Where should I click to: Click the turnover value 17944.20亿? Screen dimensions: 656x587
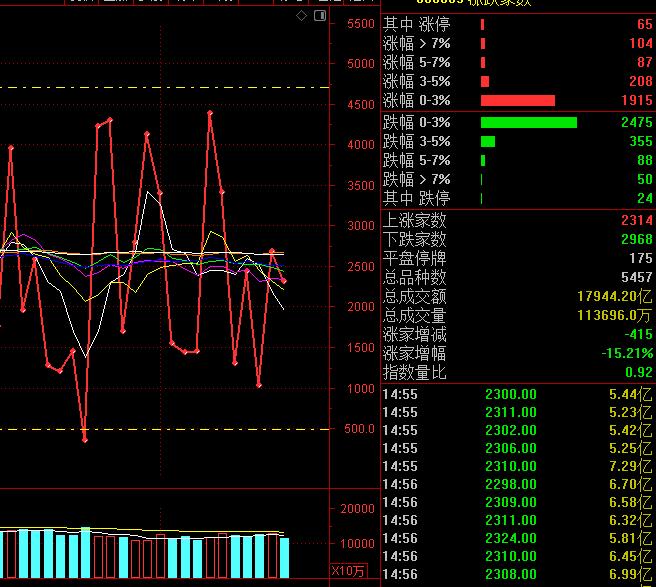(615, 296)
